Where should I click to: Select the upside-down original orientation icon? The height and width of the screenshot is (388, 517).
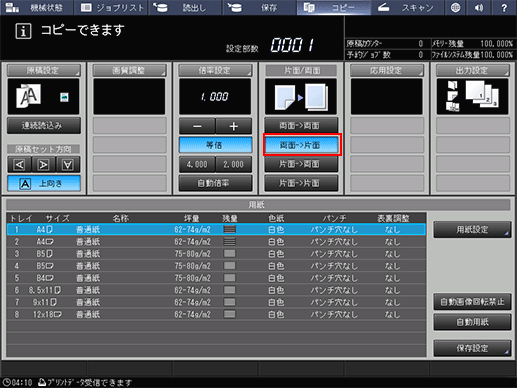point(68,164)
